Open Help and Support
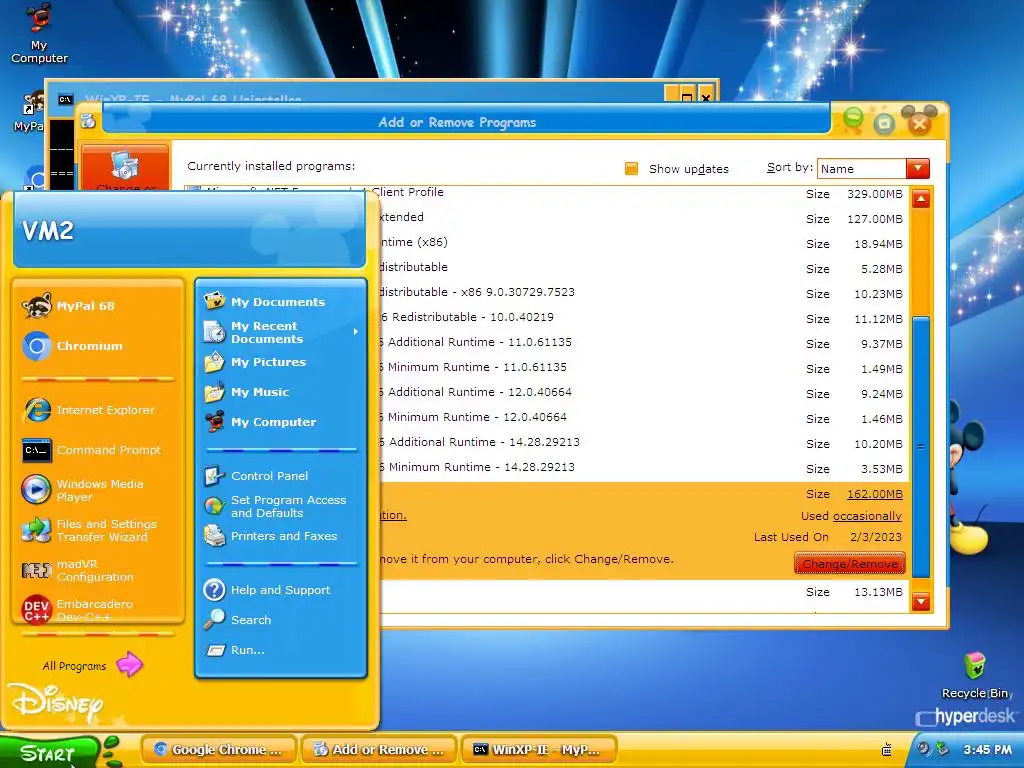Image resolution: width=1024 pixels, height=768 pixels. [281, 590]
